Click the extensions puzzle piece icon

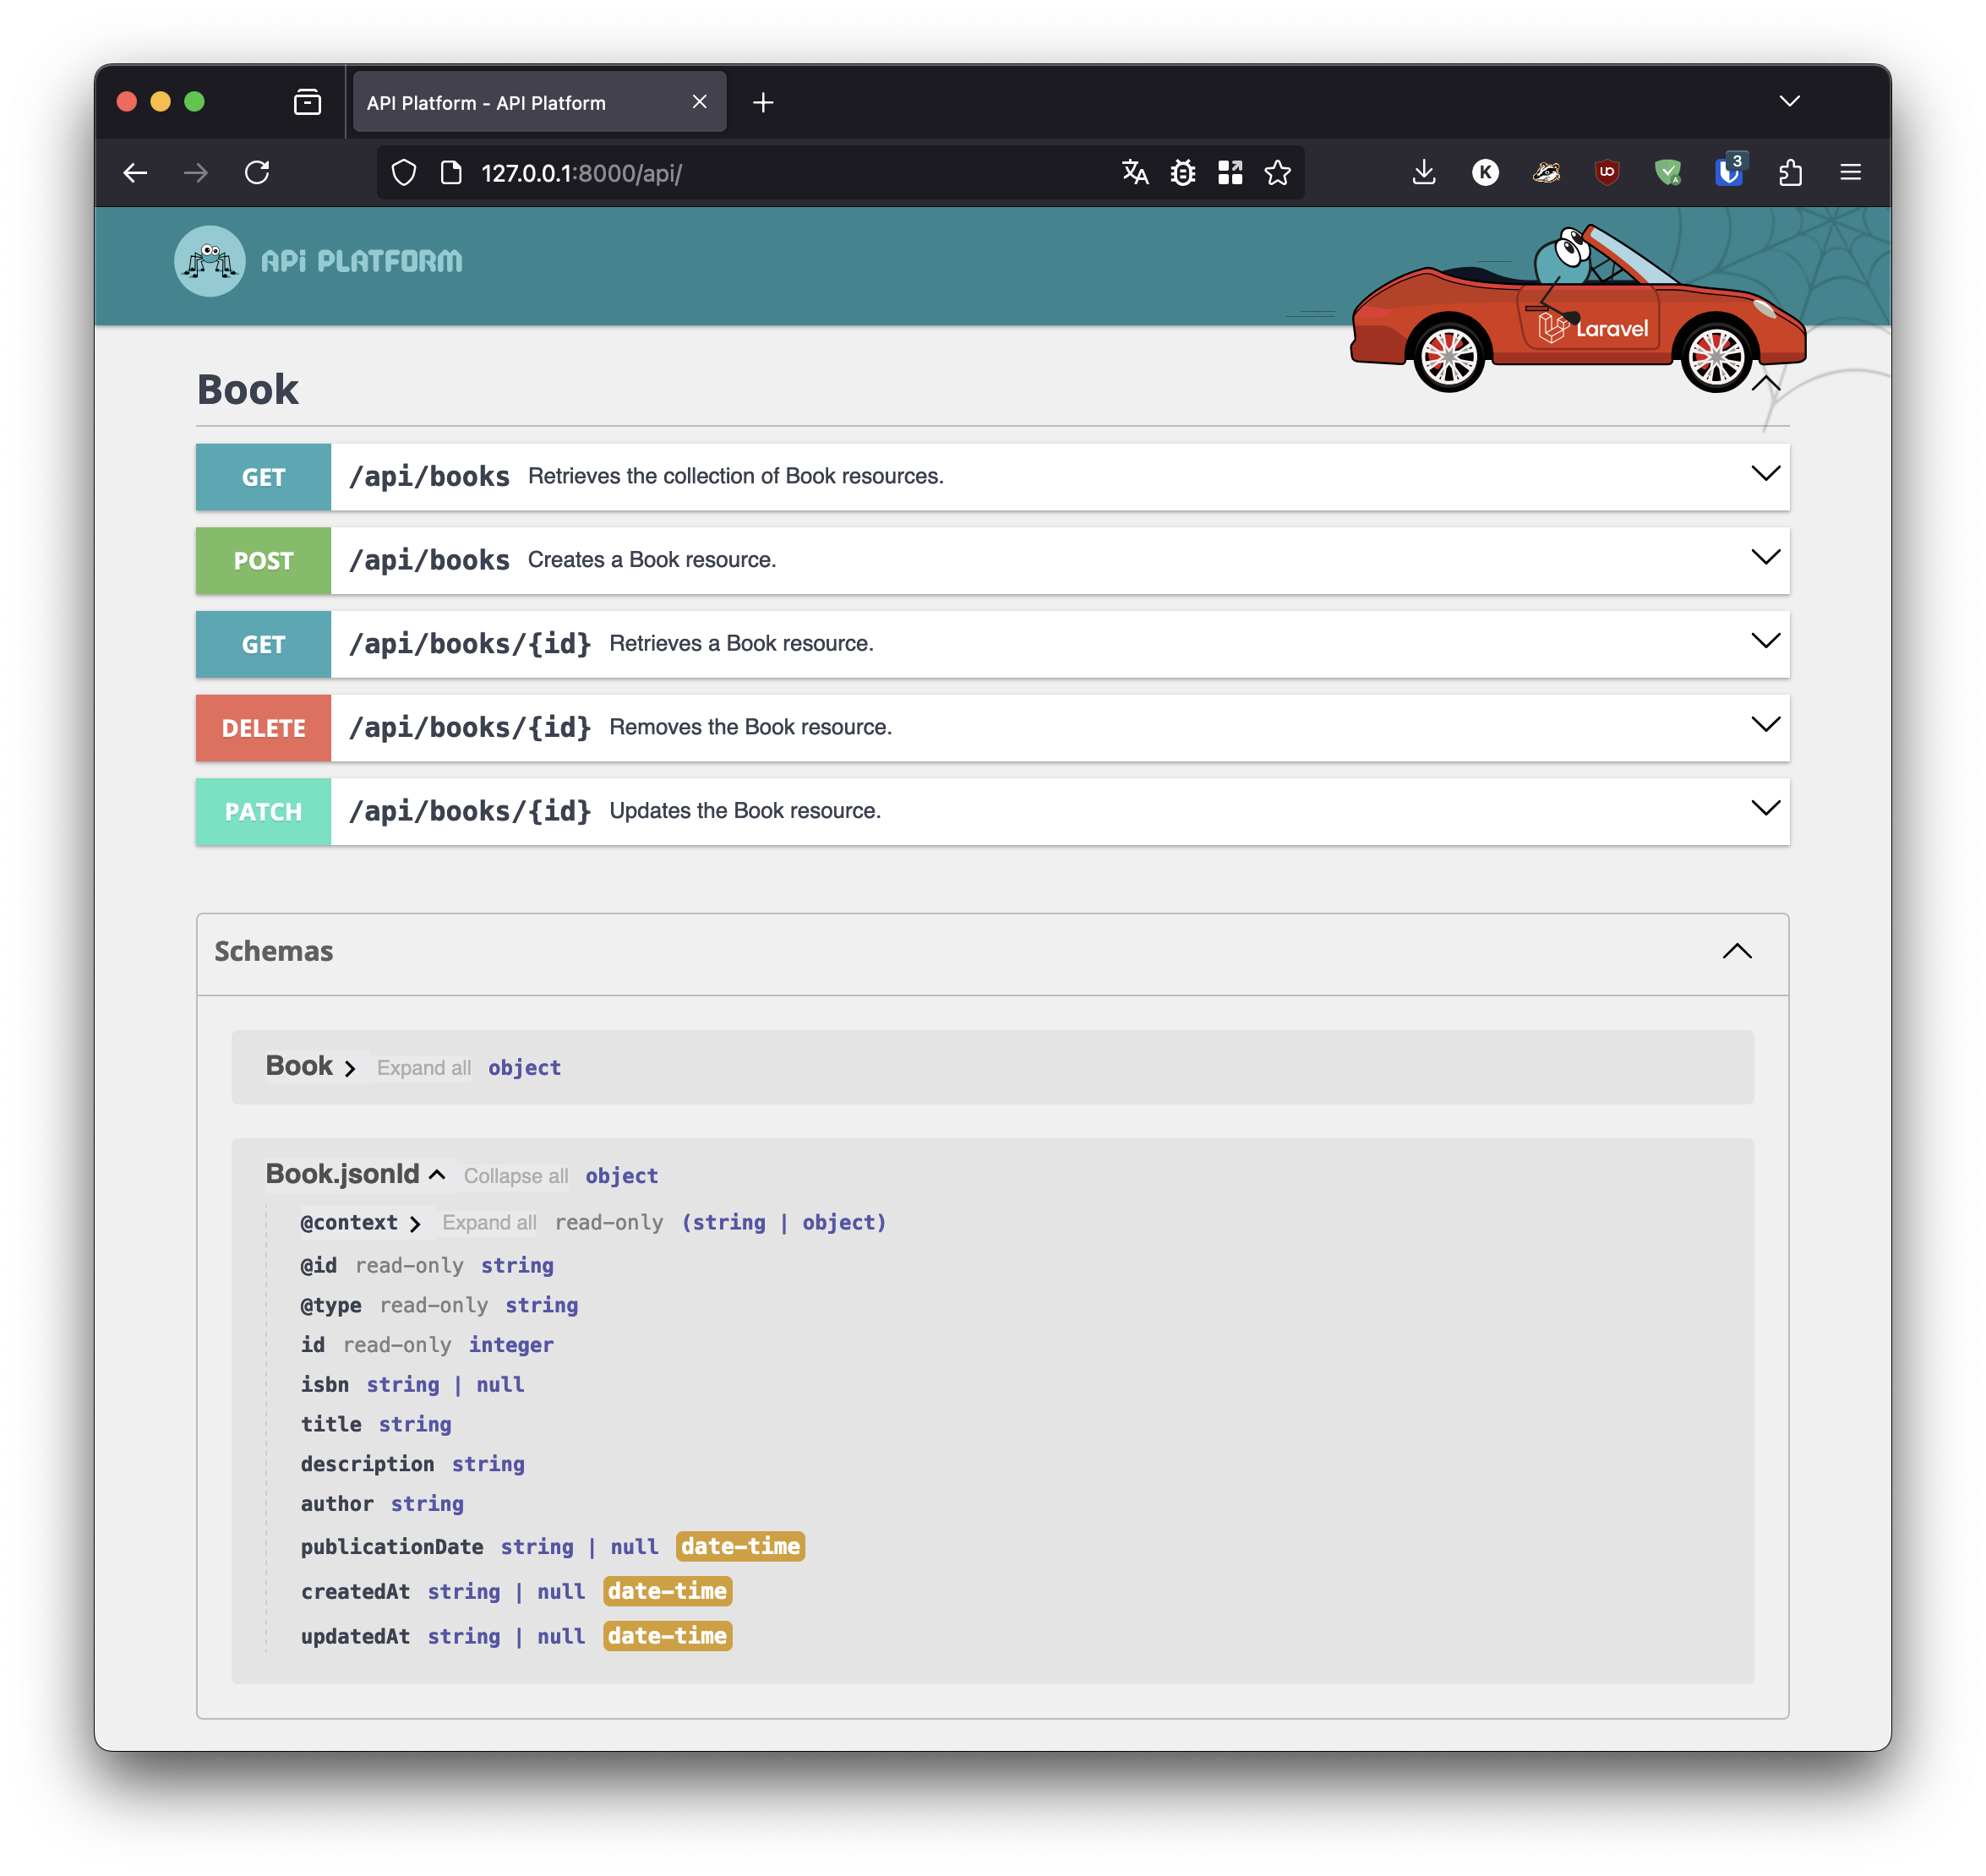pos(1791,172)
